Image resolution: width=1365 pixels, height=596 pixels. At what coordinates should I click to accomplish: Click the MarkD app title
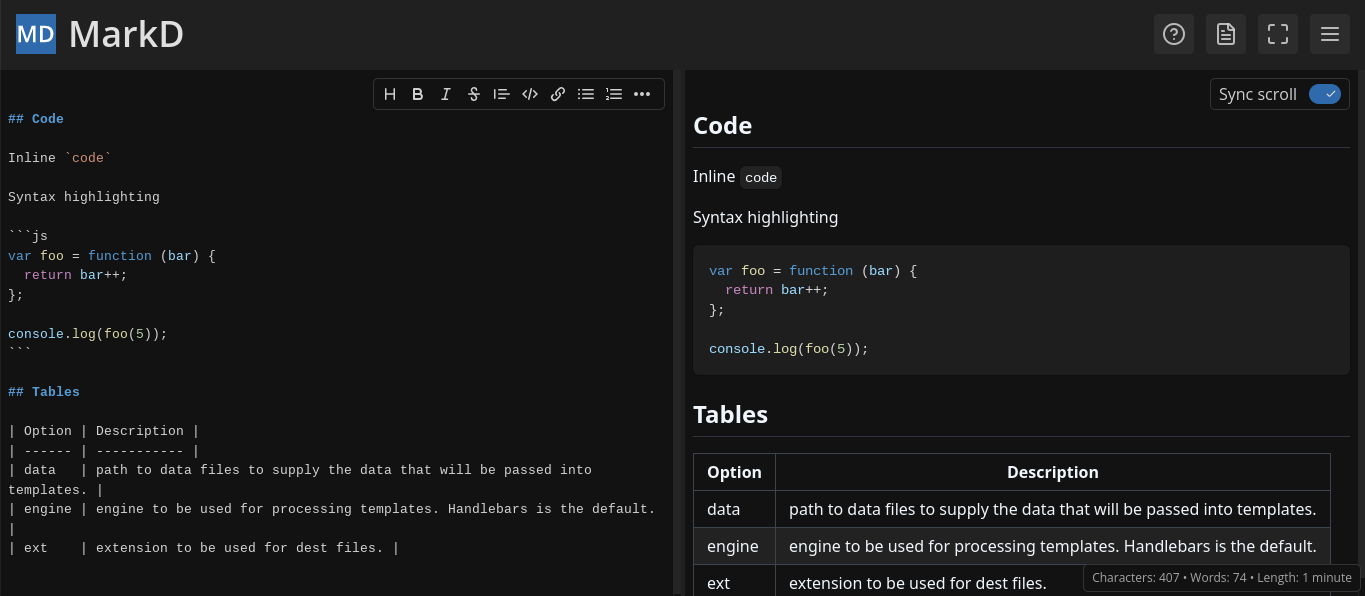[126, 34]
